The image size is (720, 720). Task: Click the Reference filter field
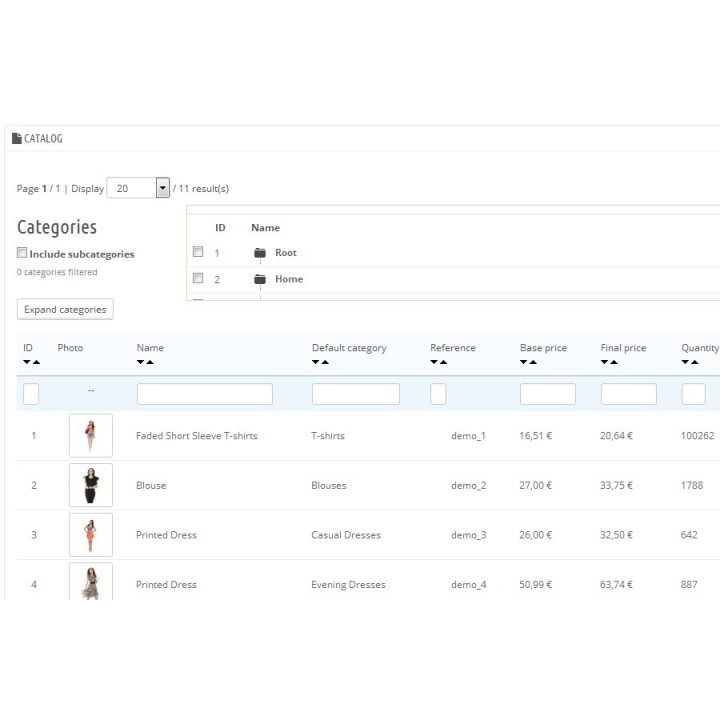coord(438,394)
